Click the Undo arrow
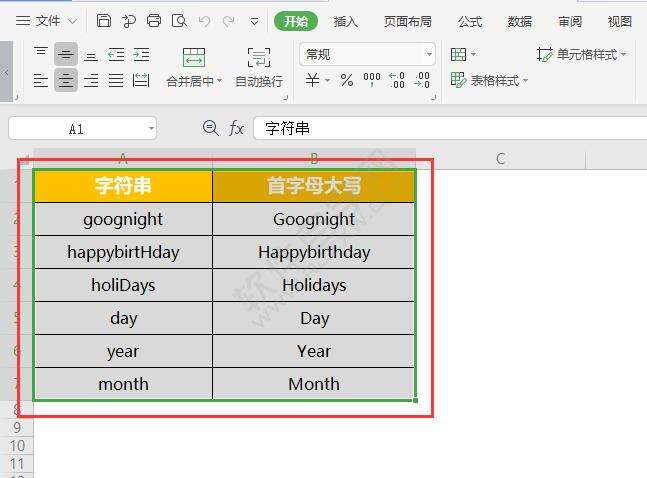 (204, 21)
